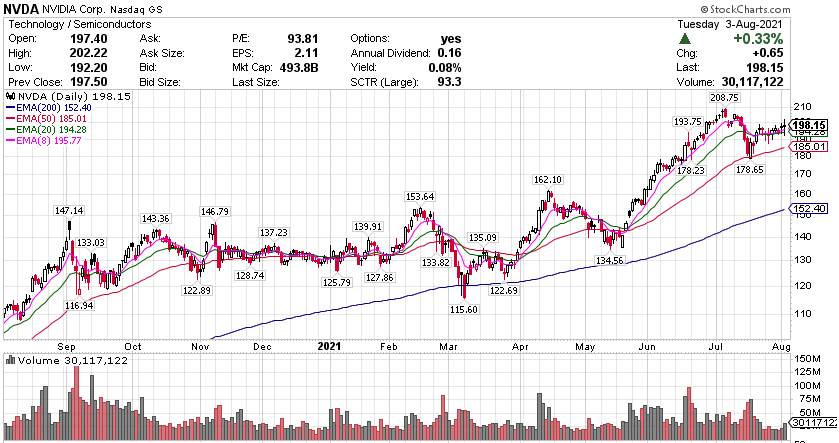Click the 115.60 low price label
The image size is (839, 443).
[x=463, y=309]
